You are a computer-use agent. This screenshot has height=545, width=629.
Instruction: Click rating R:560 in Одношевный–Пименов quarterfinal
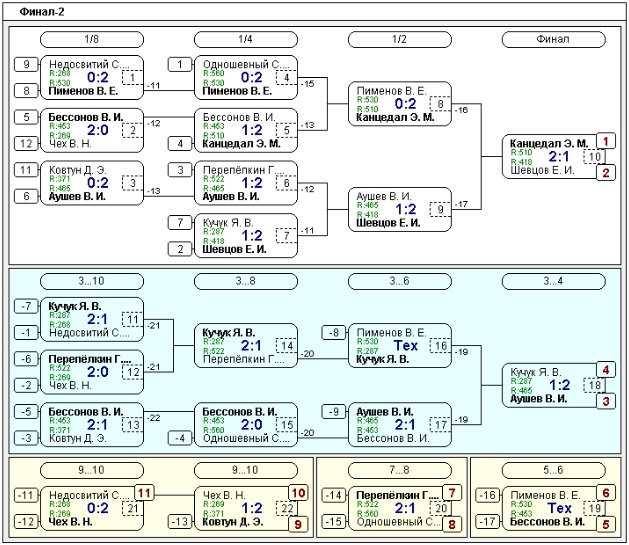point(213,73)
